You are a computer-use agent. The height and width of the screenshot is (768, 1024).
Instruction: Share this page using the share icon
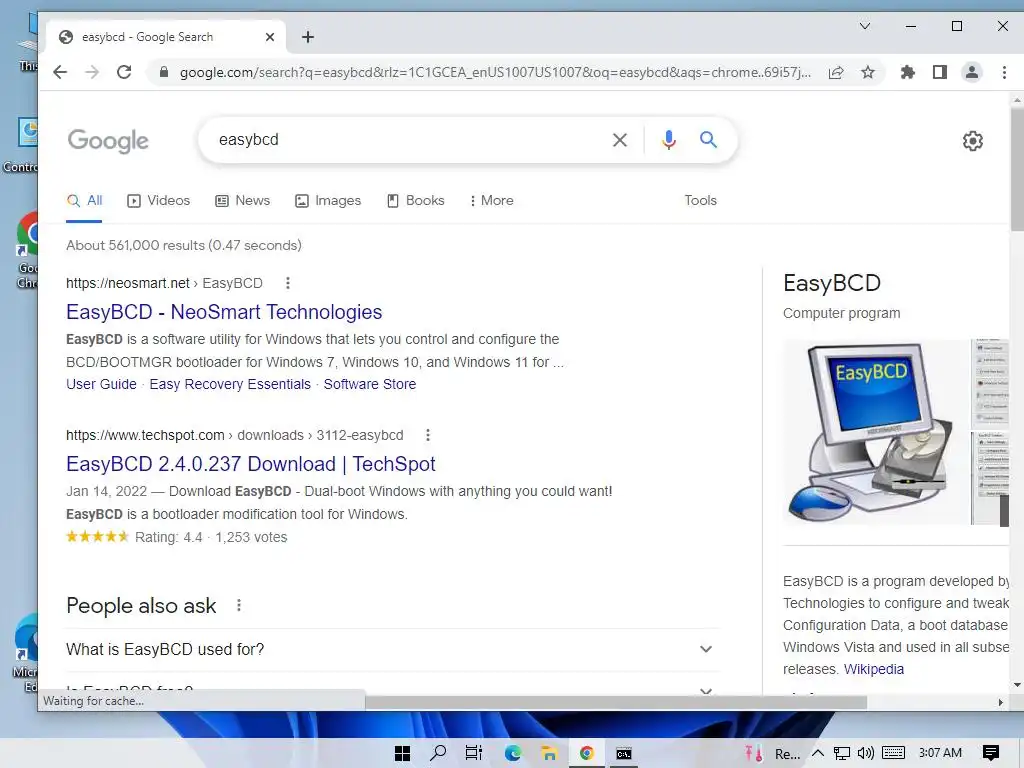click(x=836, y=72)
